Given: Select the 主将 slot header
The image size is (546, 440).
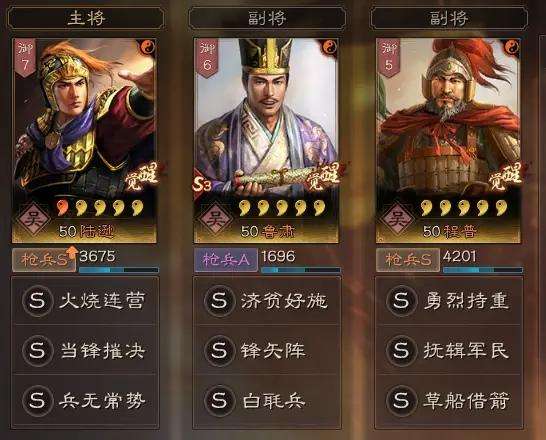Looking at the screenshot, I should (x=86, y=18).
